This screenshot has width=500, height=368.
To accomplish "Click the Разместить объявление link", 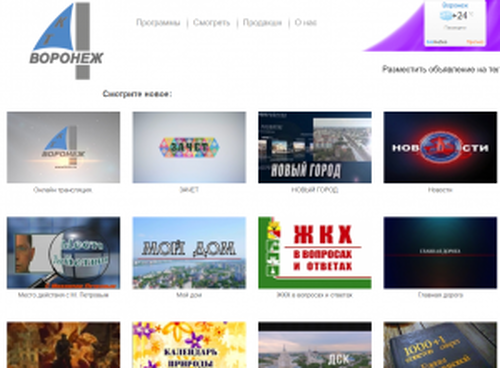I will [x=441, y=69].
